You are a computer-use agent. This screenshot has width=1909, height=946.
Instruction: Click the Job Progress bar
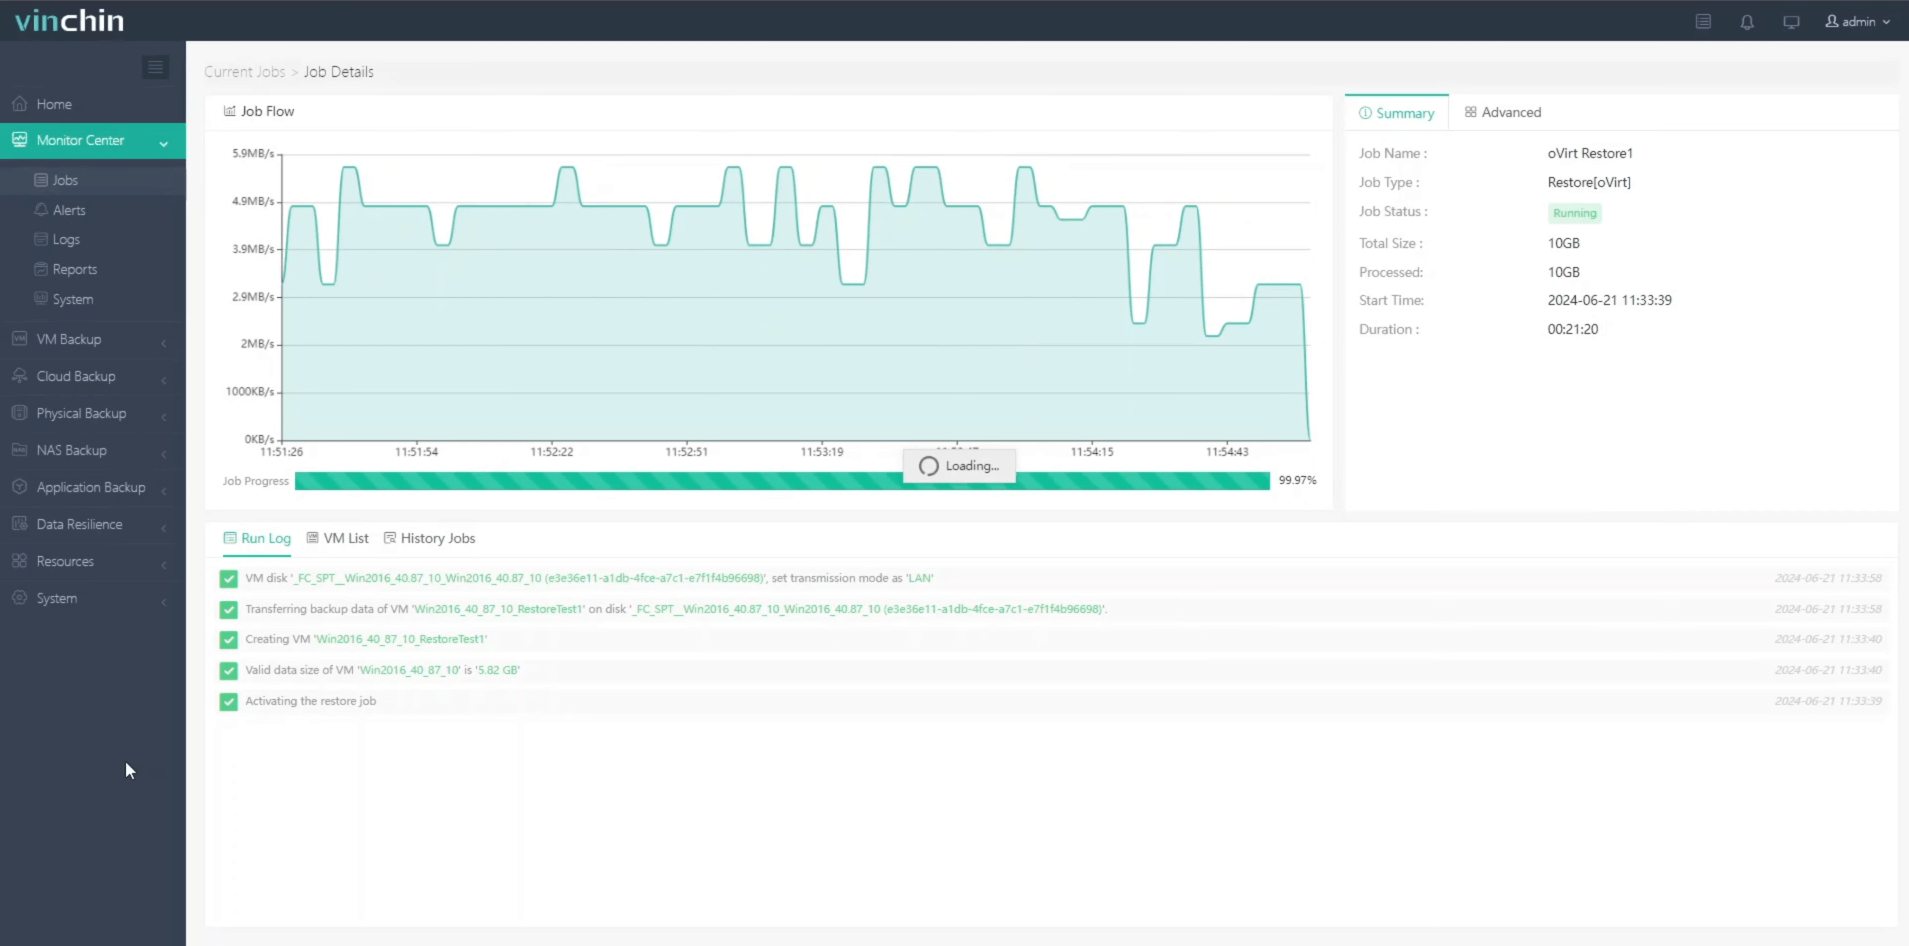coord(782,481)
